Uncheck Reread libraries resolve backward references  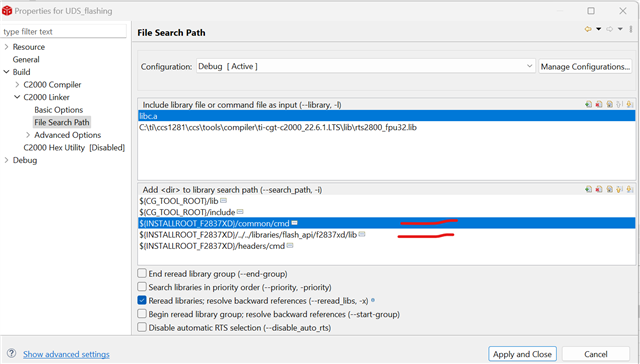coord(142,300)
